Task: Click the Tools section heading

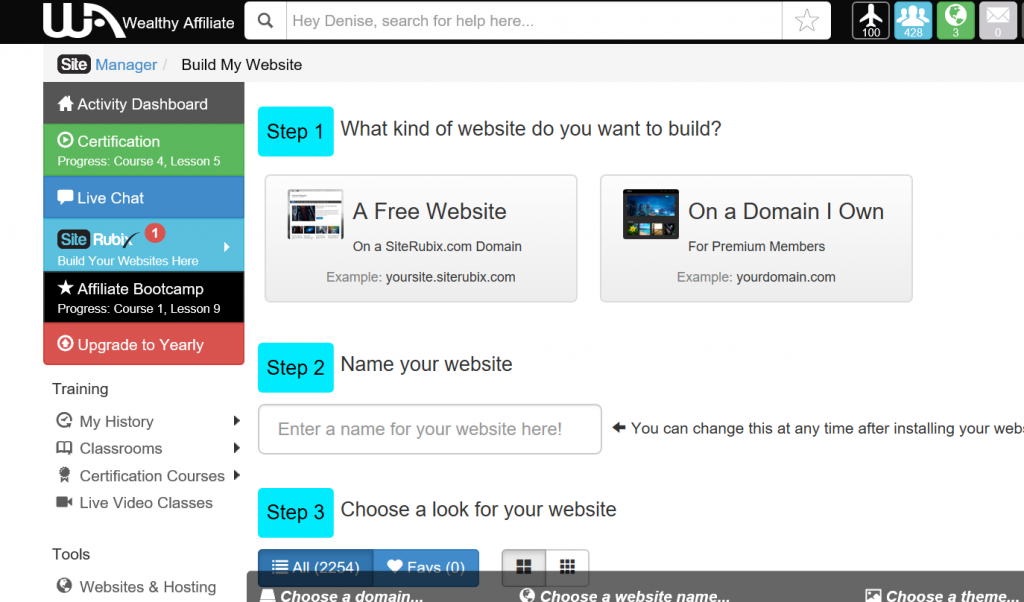Action: [x=71, y=554]
